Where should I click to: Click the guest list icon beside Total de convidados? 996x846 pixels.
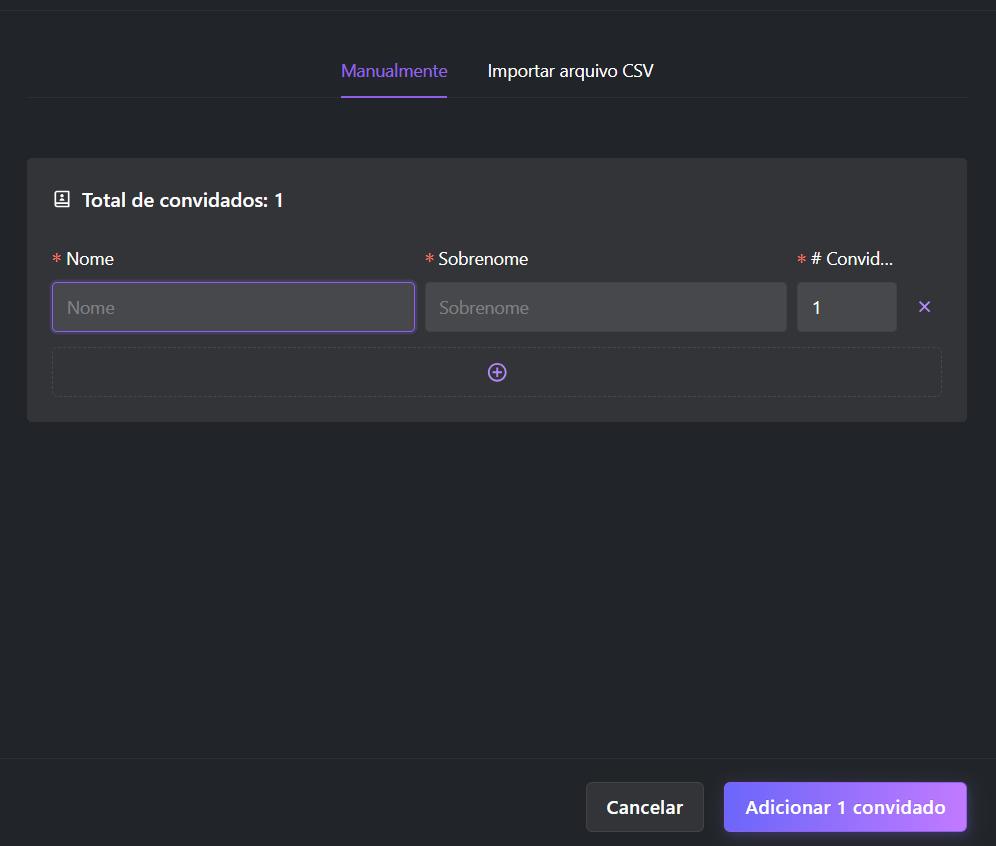point(62,199)
